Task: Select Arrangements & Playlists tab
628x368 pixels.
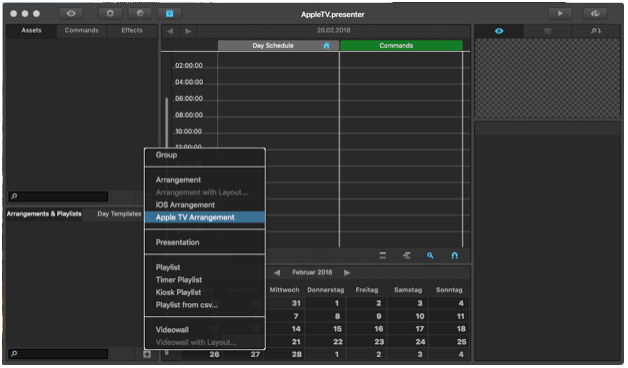Action: pyautogui.click(x=44, y=214)
